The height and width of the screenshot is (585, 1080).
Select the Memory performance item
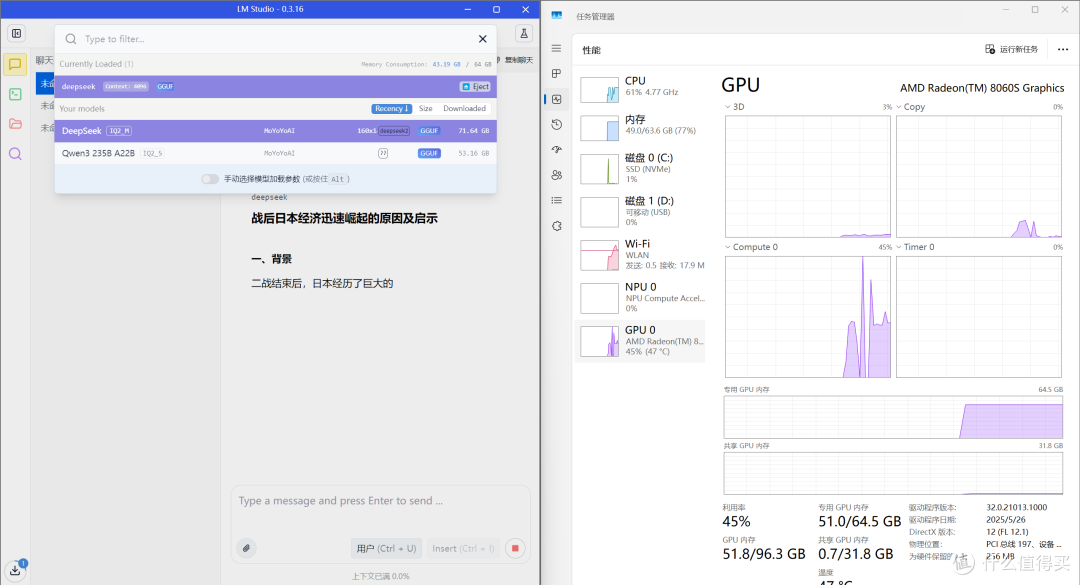(x=641, y=128)
